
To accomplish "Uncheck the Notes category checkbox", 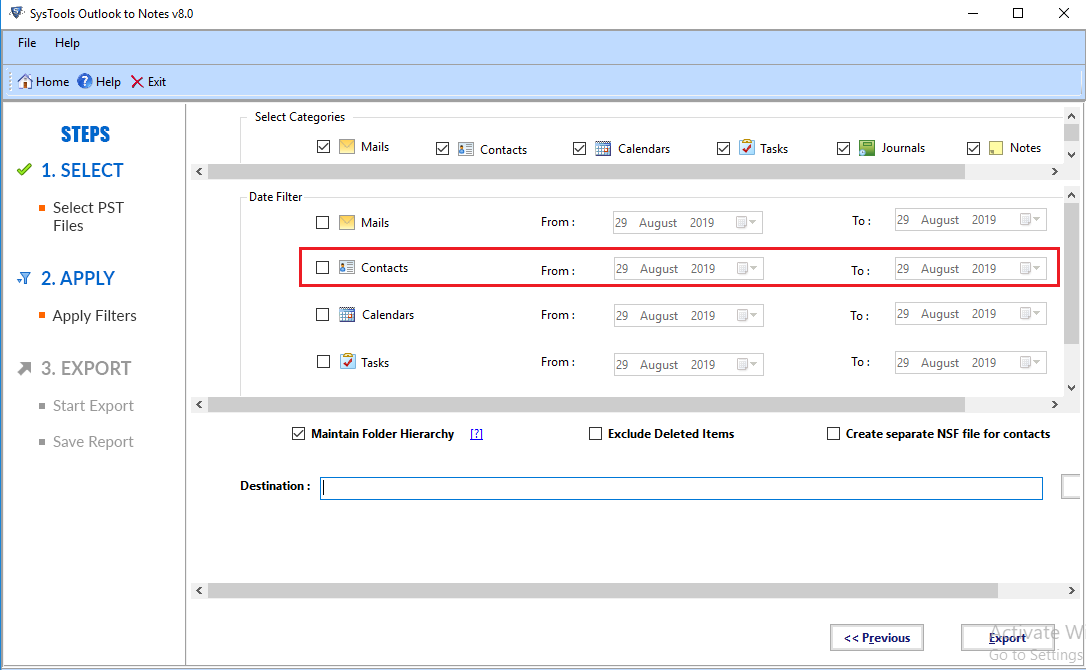I will (x=974, y=148).
